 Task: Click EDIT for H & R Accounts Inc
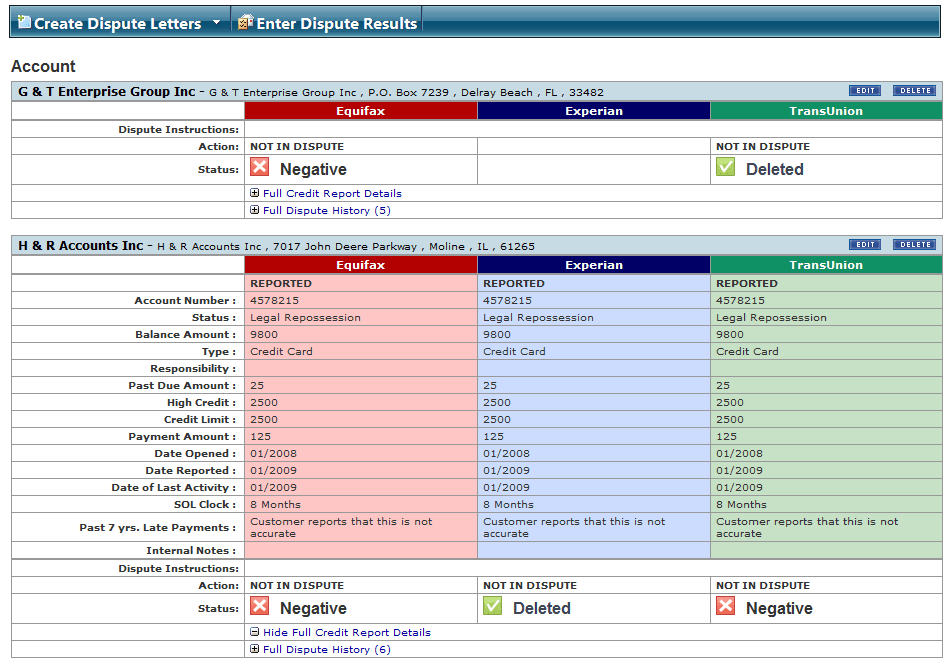[864, 244]
